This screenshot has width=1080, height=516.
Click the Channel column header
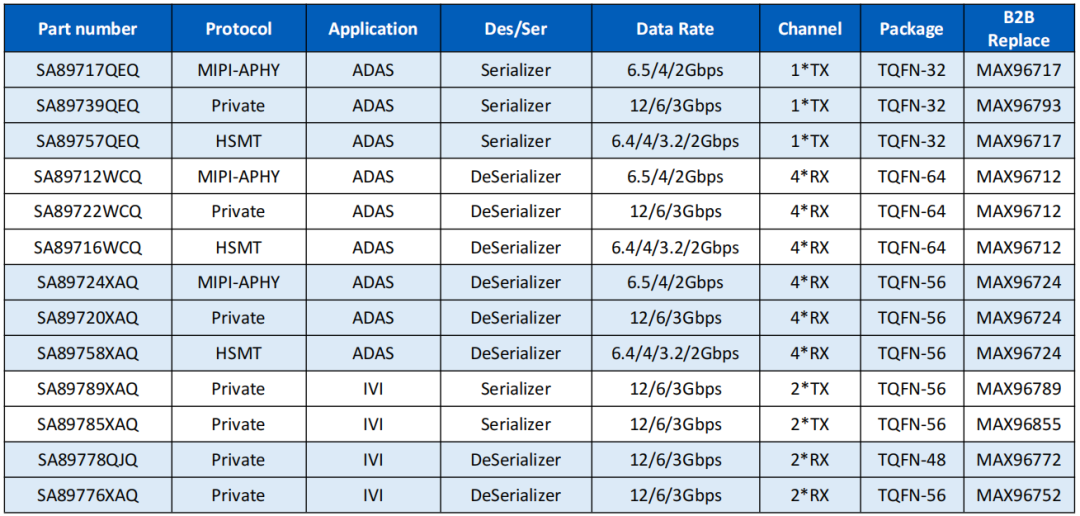pos(810,29)
